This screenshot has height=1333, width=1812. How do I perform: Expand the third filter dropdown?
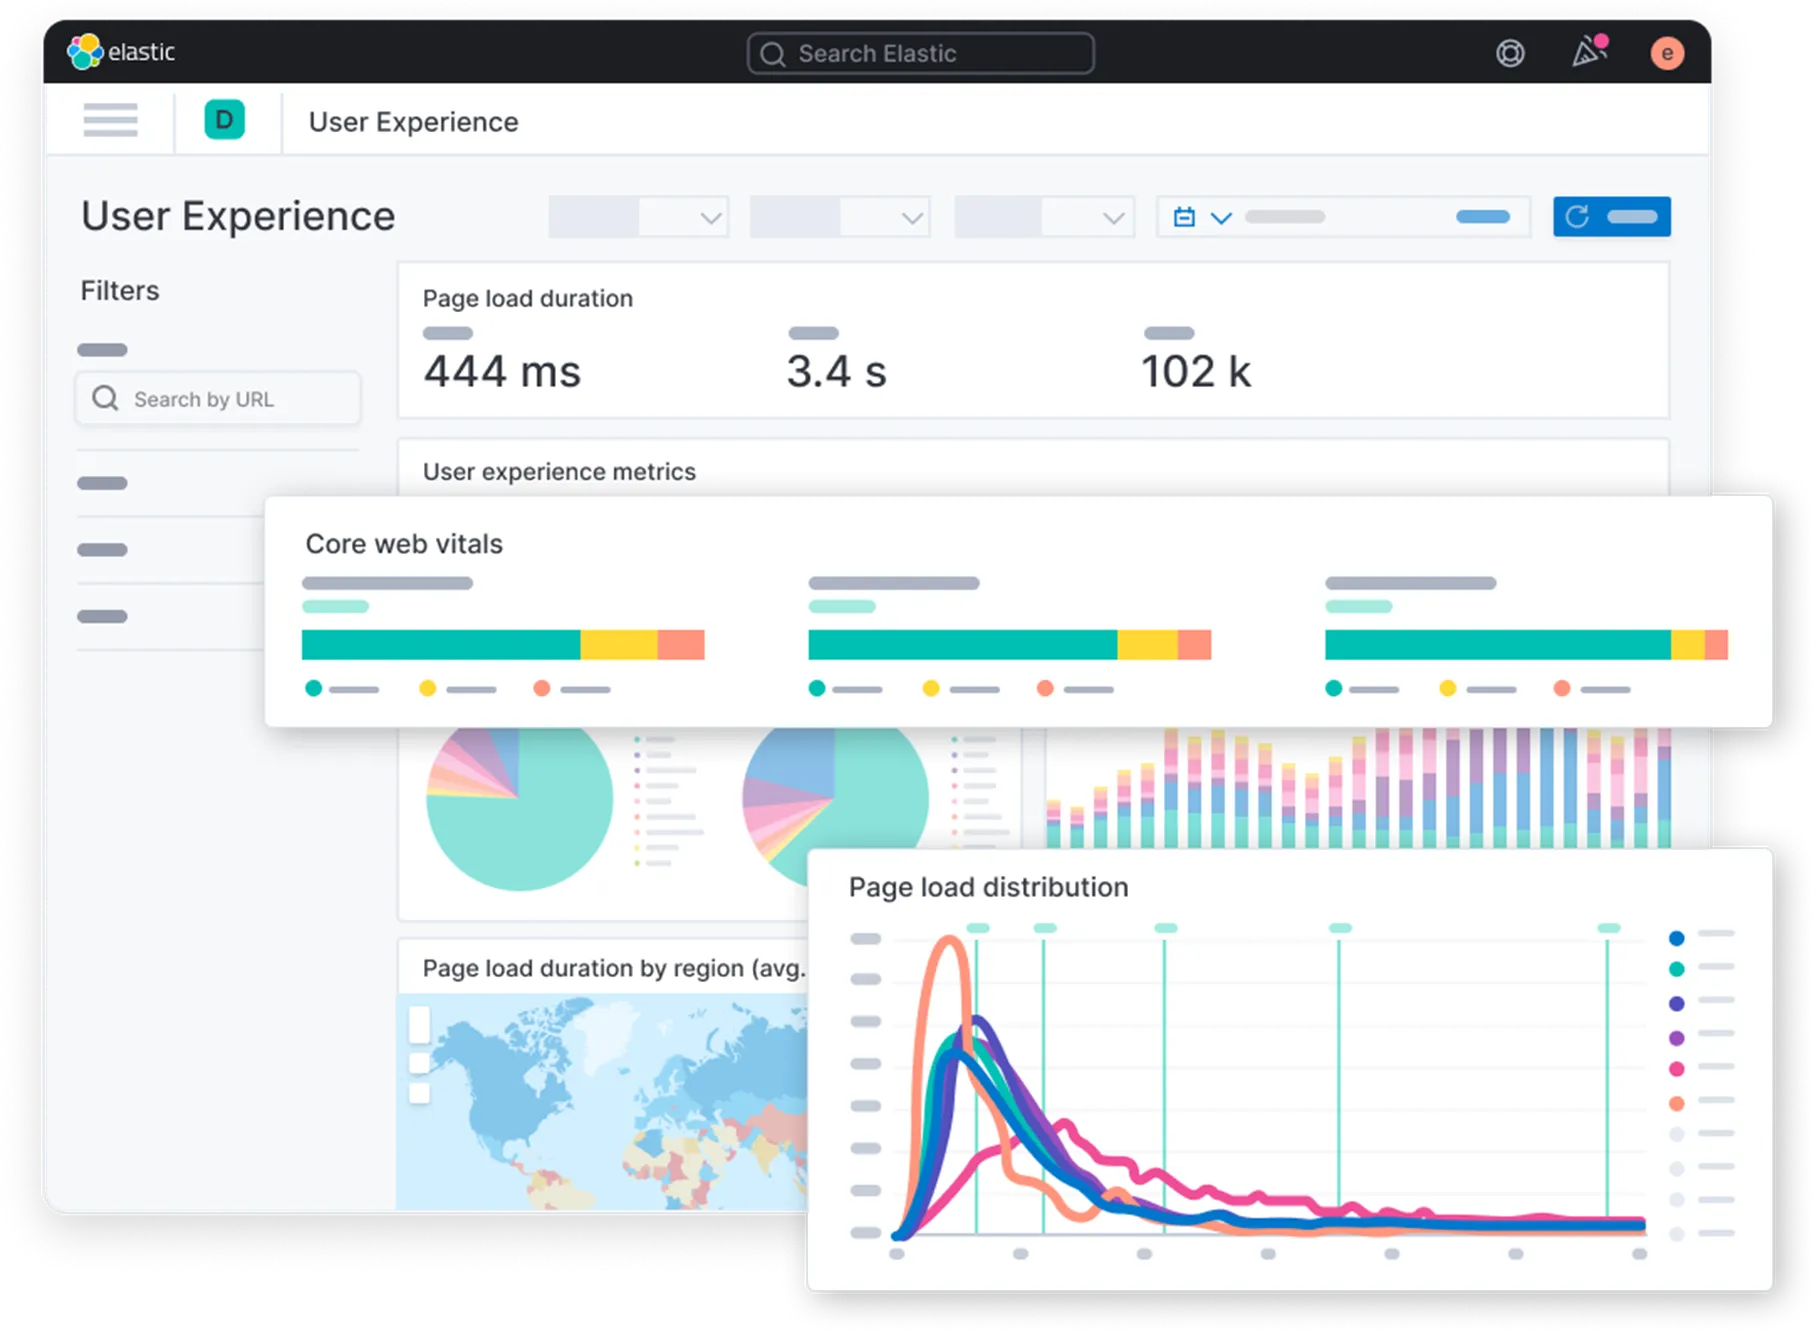click(x=1044, y=217)
